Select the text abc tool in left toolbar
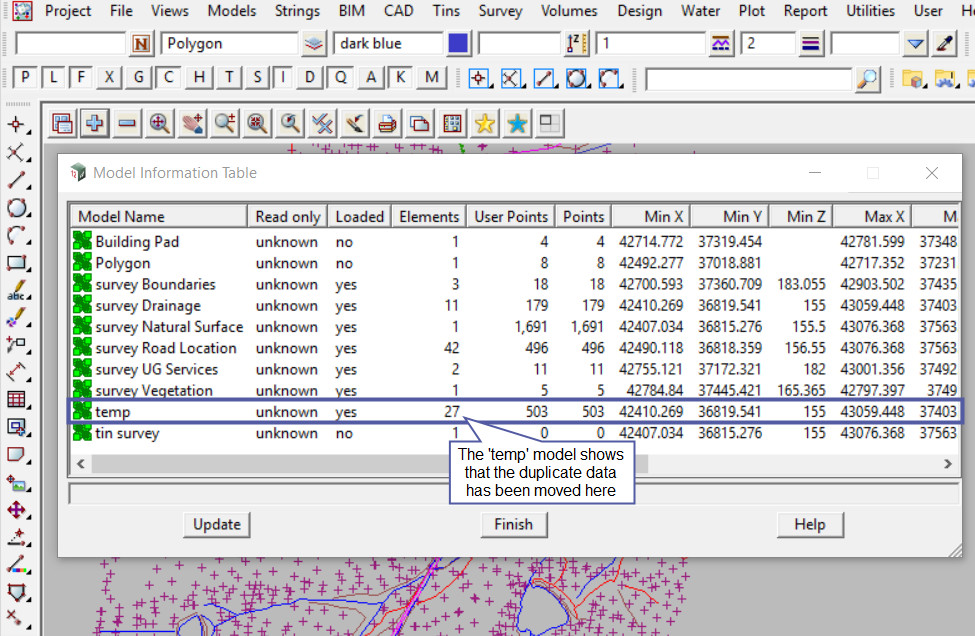975x636 pixels. (17, 292)
